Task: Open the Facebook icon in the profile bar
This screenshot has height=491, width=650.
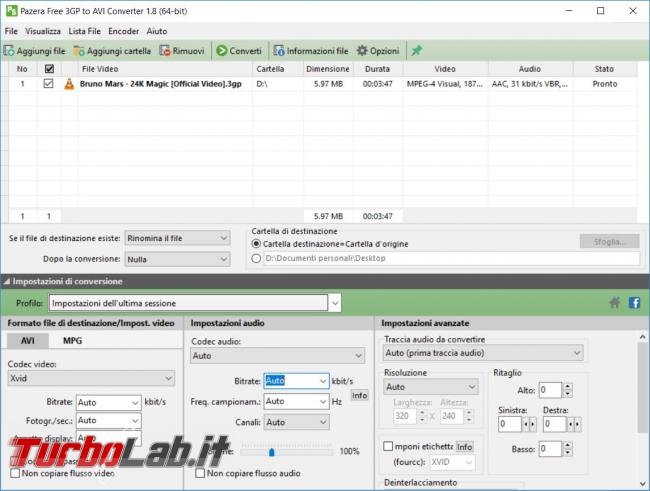Action: tap(634, 303)
